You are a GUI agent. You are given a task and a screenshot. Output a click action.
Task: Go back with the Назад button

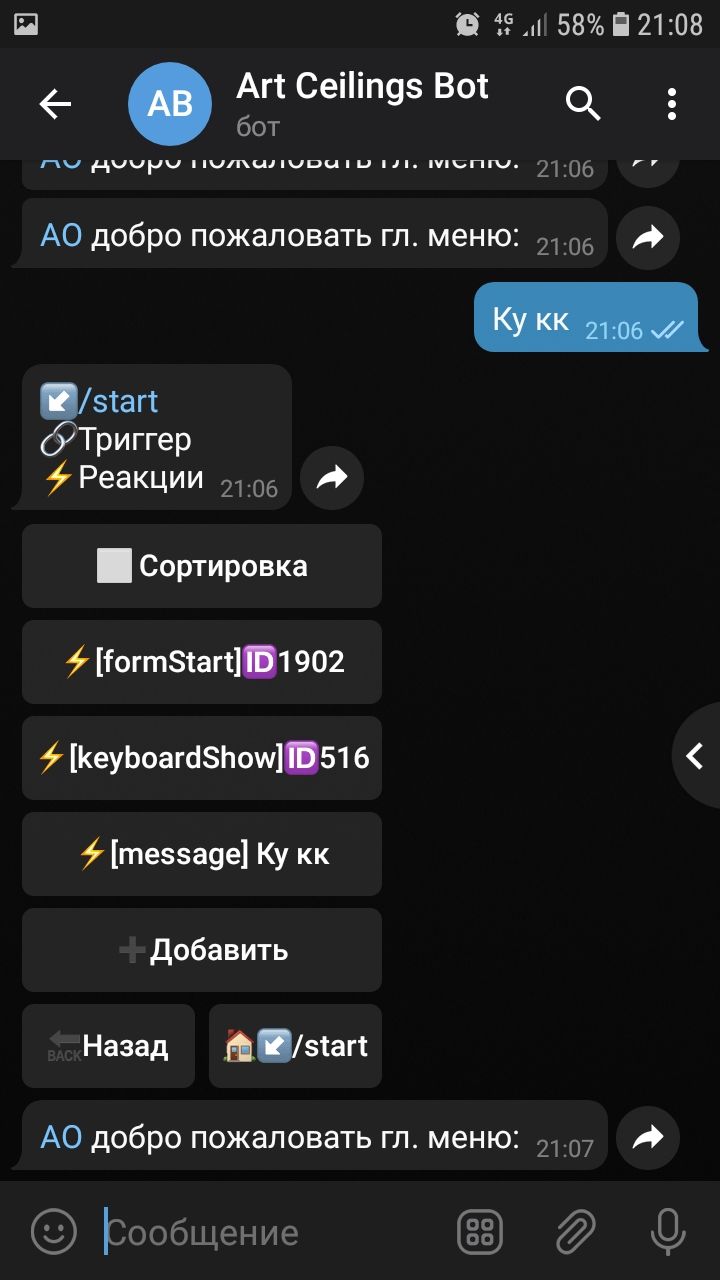tap(108, 1046)
